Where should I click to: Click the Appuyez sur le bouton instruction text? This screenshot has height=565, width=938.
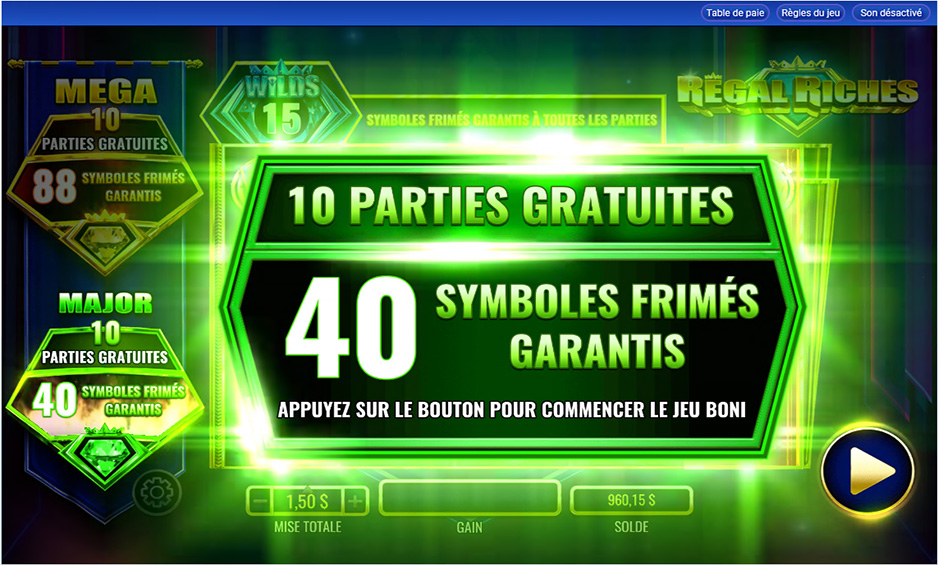click(x=511, y=410)
